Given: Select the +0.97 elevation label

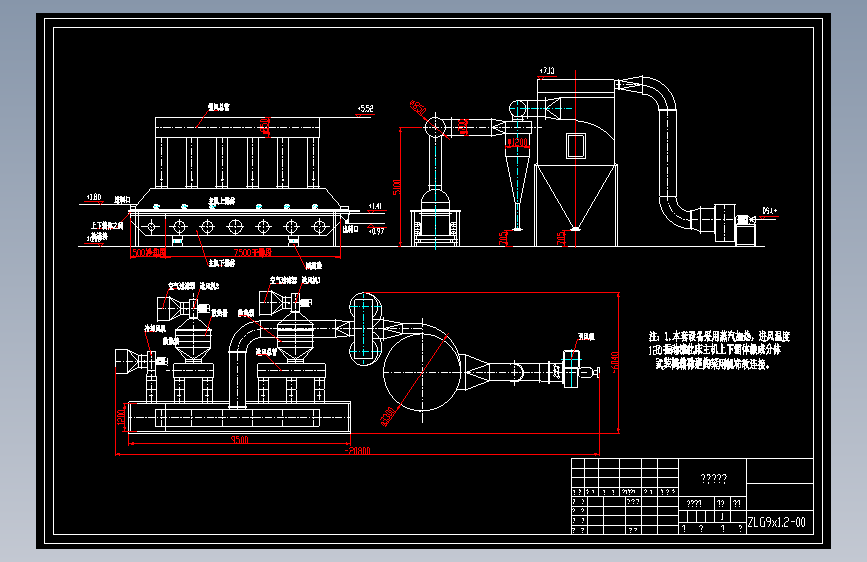Looking at the screenshot, I should point(377,231).
